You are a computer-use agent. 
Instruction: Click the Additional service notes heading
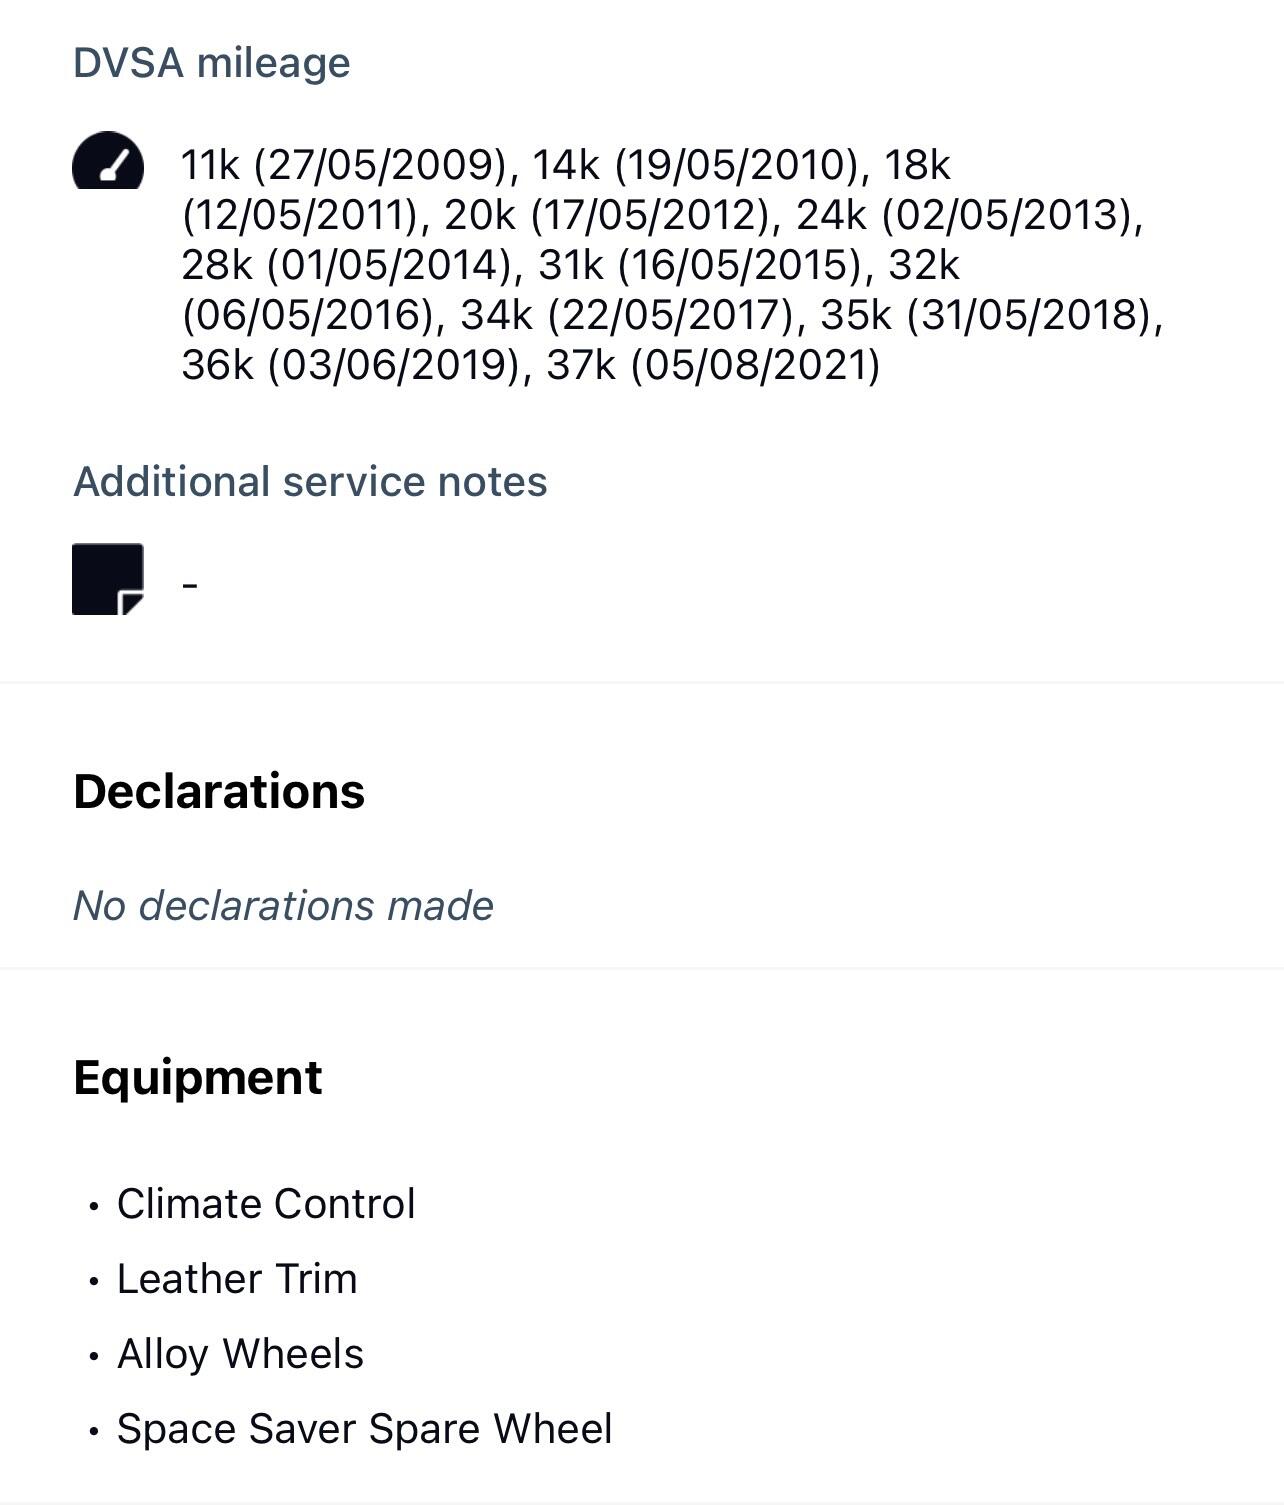310,482
